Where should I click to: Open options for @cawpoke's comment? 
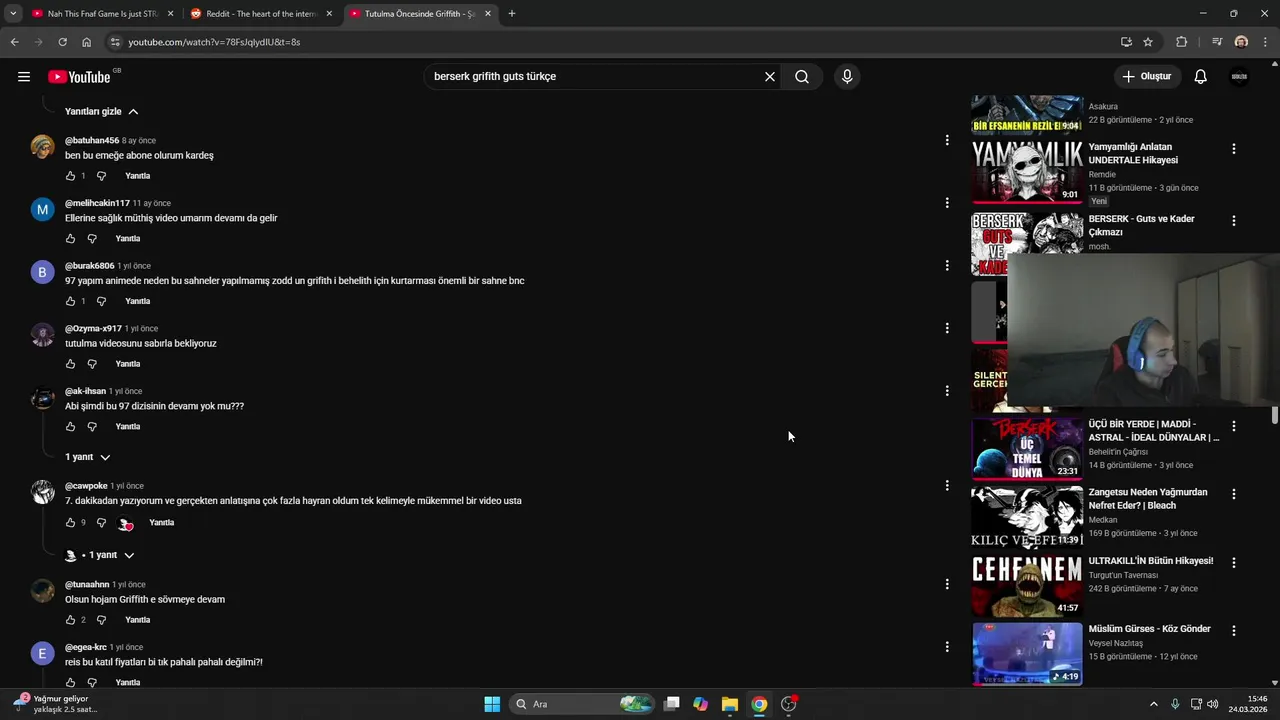click(947, 486)
